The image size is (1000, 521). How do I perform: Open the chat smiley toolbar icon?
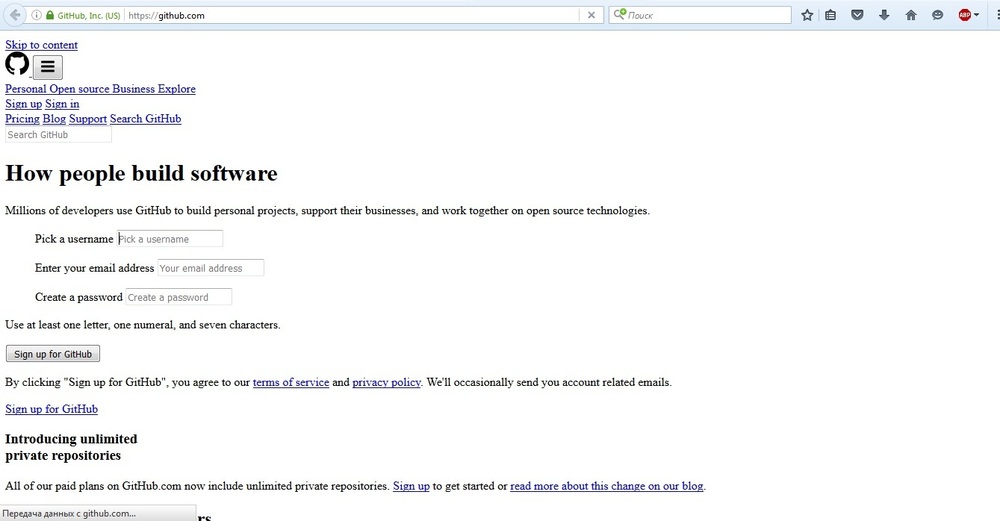[938, 15]
